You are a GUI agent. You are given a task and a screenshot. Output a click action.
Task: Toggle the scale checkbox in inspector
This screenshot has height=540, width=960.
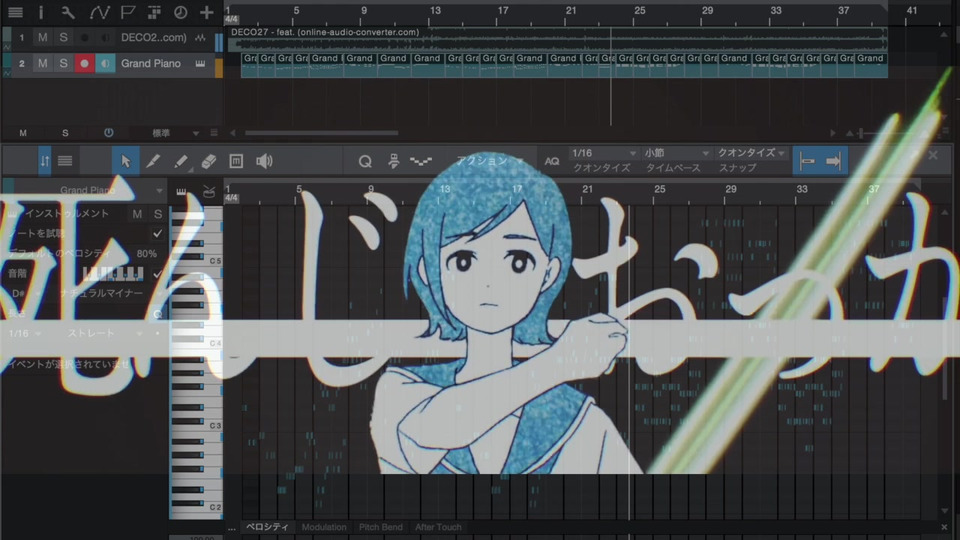[x=157, y=273]
